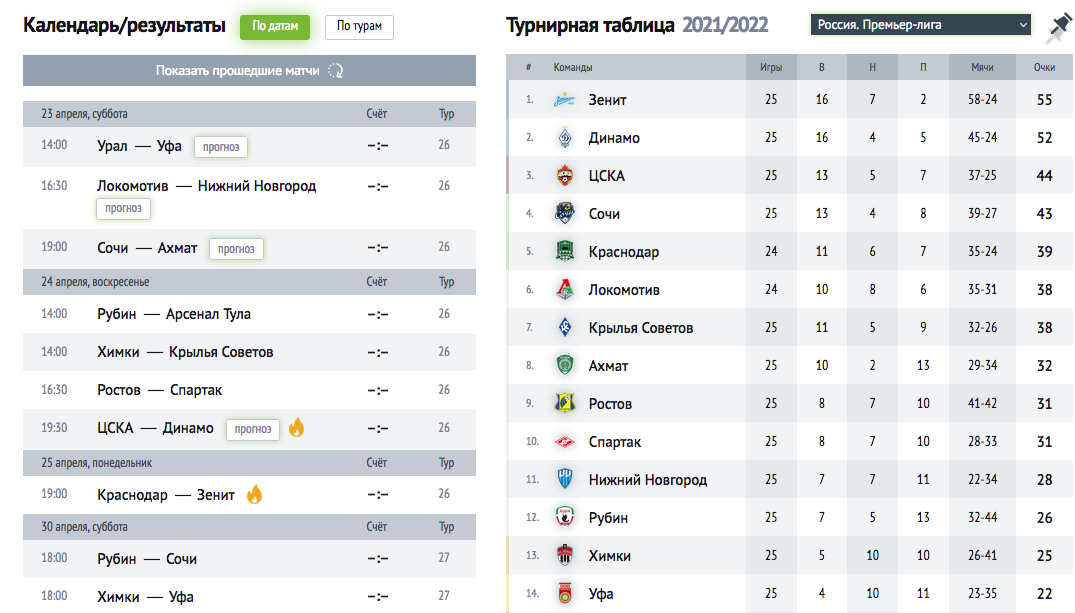This screenshot has height=613, width=1075.
Task: Click the CSKA team logo
Action: pos(564,176)
